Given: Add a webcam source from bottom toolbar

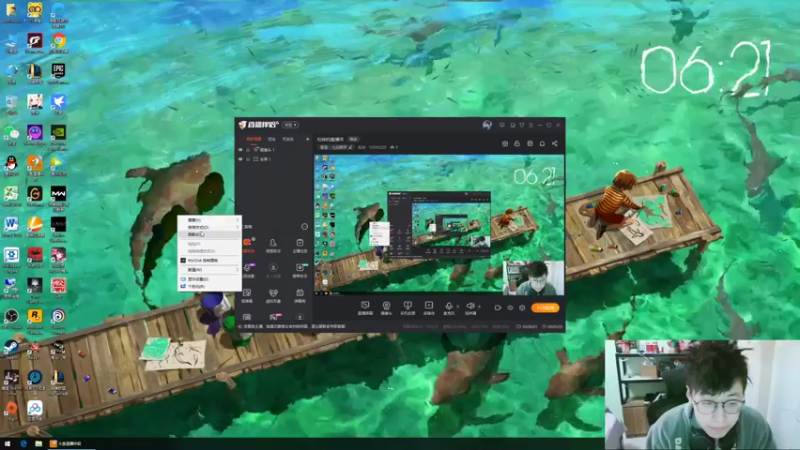Looking at the screenshot, I should click(x=386, y=307).
